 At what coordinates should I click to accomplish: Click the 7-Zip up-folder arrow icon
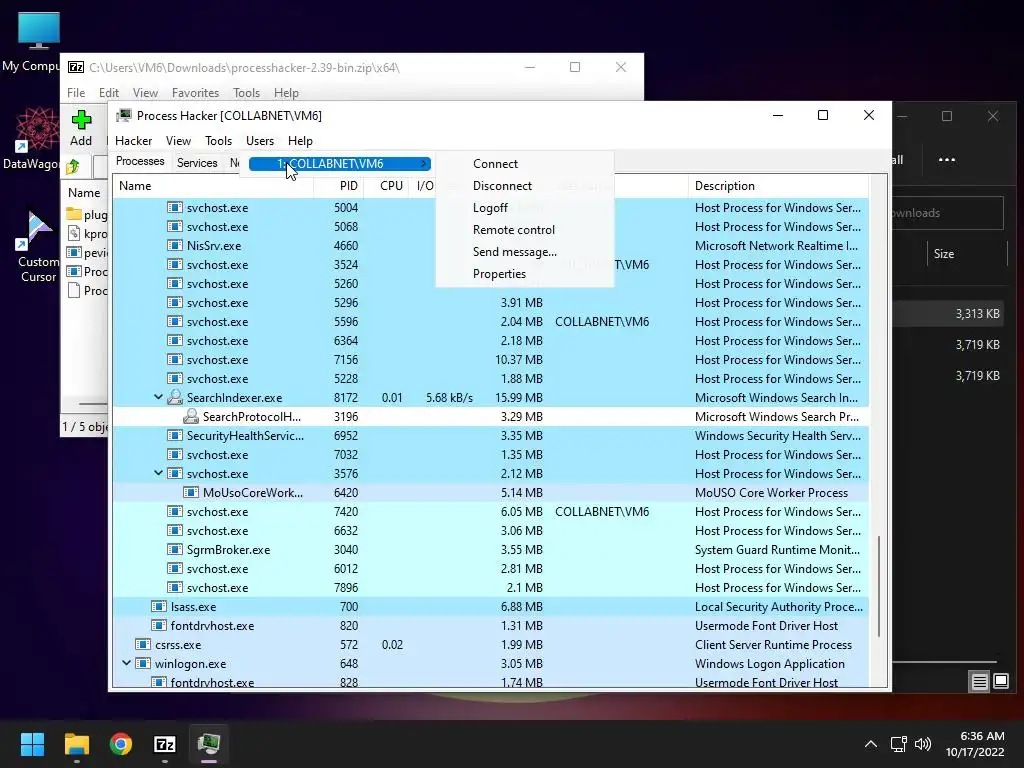click(x=73, y=167)
